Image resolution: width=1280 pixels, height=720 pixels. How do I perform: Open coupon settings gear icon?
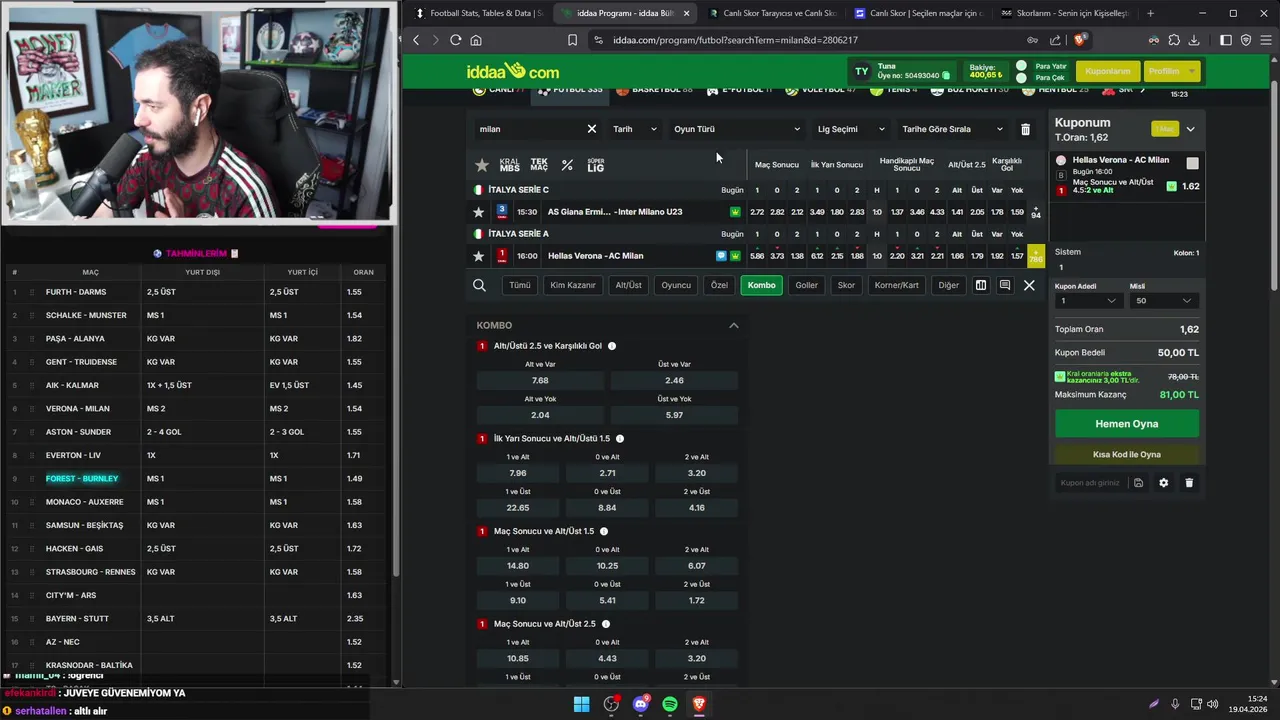pos(1163,483)
